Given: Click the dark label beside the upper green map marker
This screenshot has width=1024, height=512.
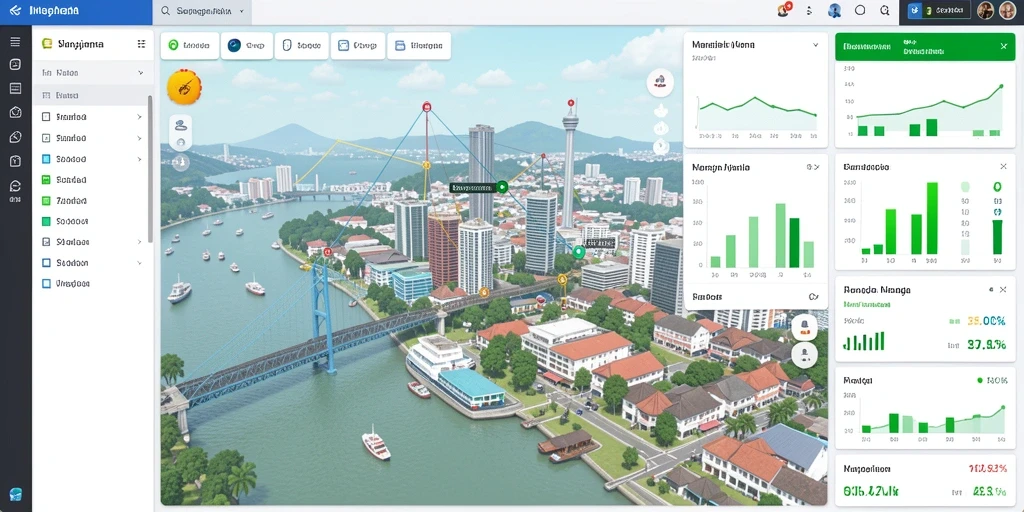Looking at the screenshot, I should 472,187.
